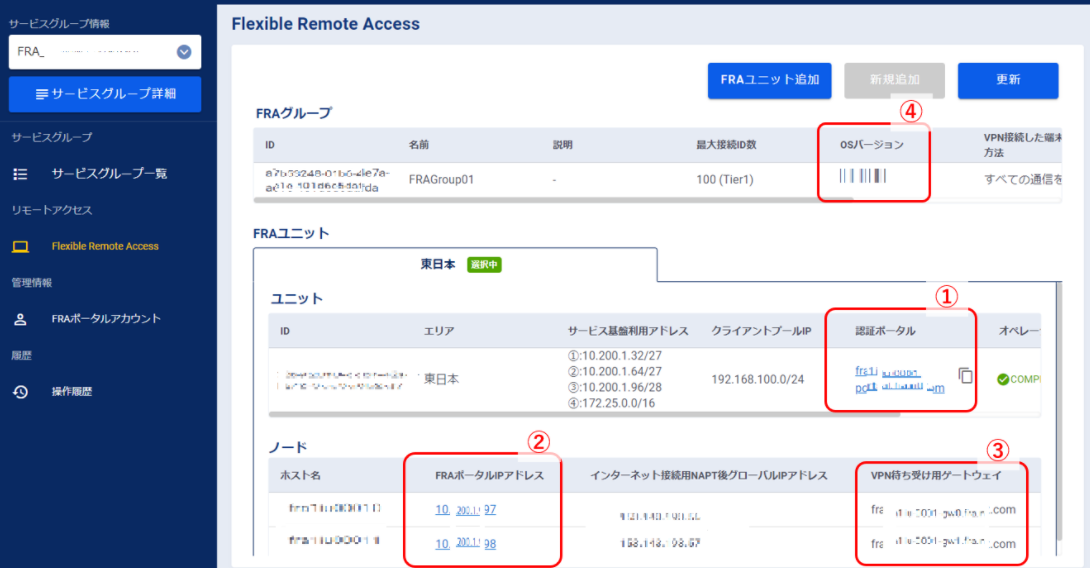The height and width of the screenshot is (568, 1090).
Task: Click the horizontal scrollbar under ユニット table
Action: pyautogui.click(x=584, y=414)
